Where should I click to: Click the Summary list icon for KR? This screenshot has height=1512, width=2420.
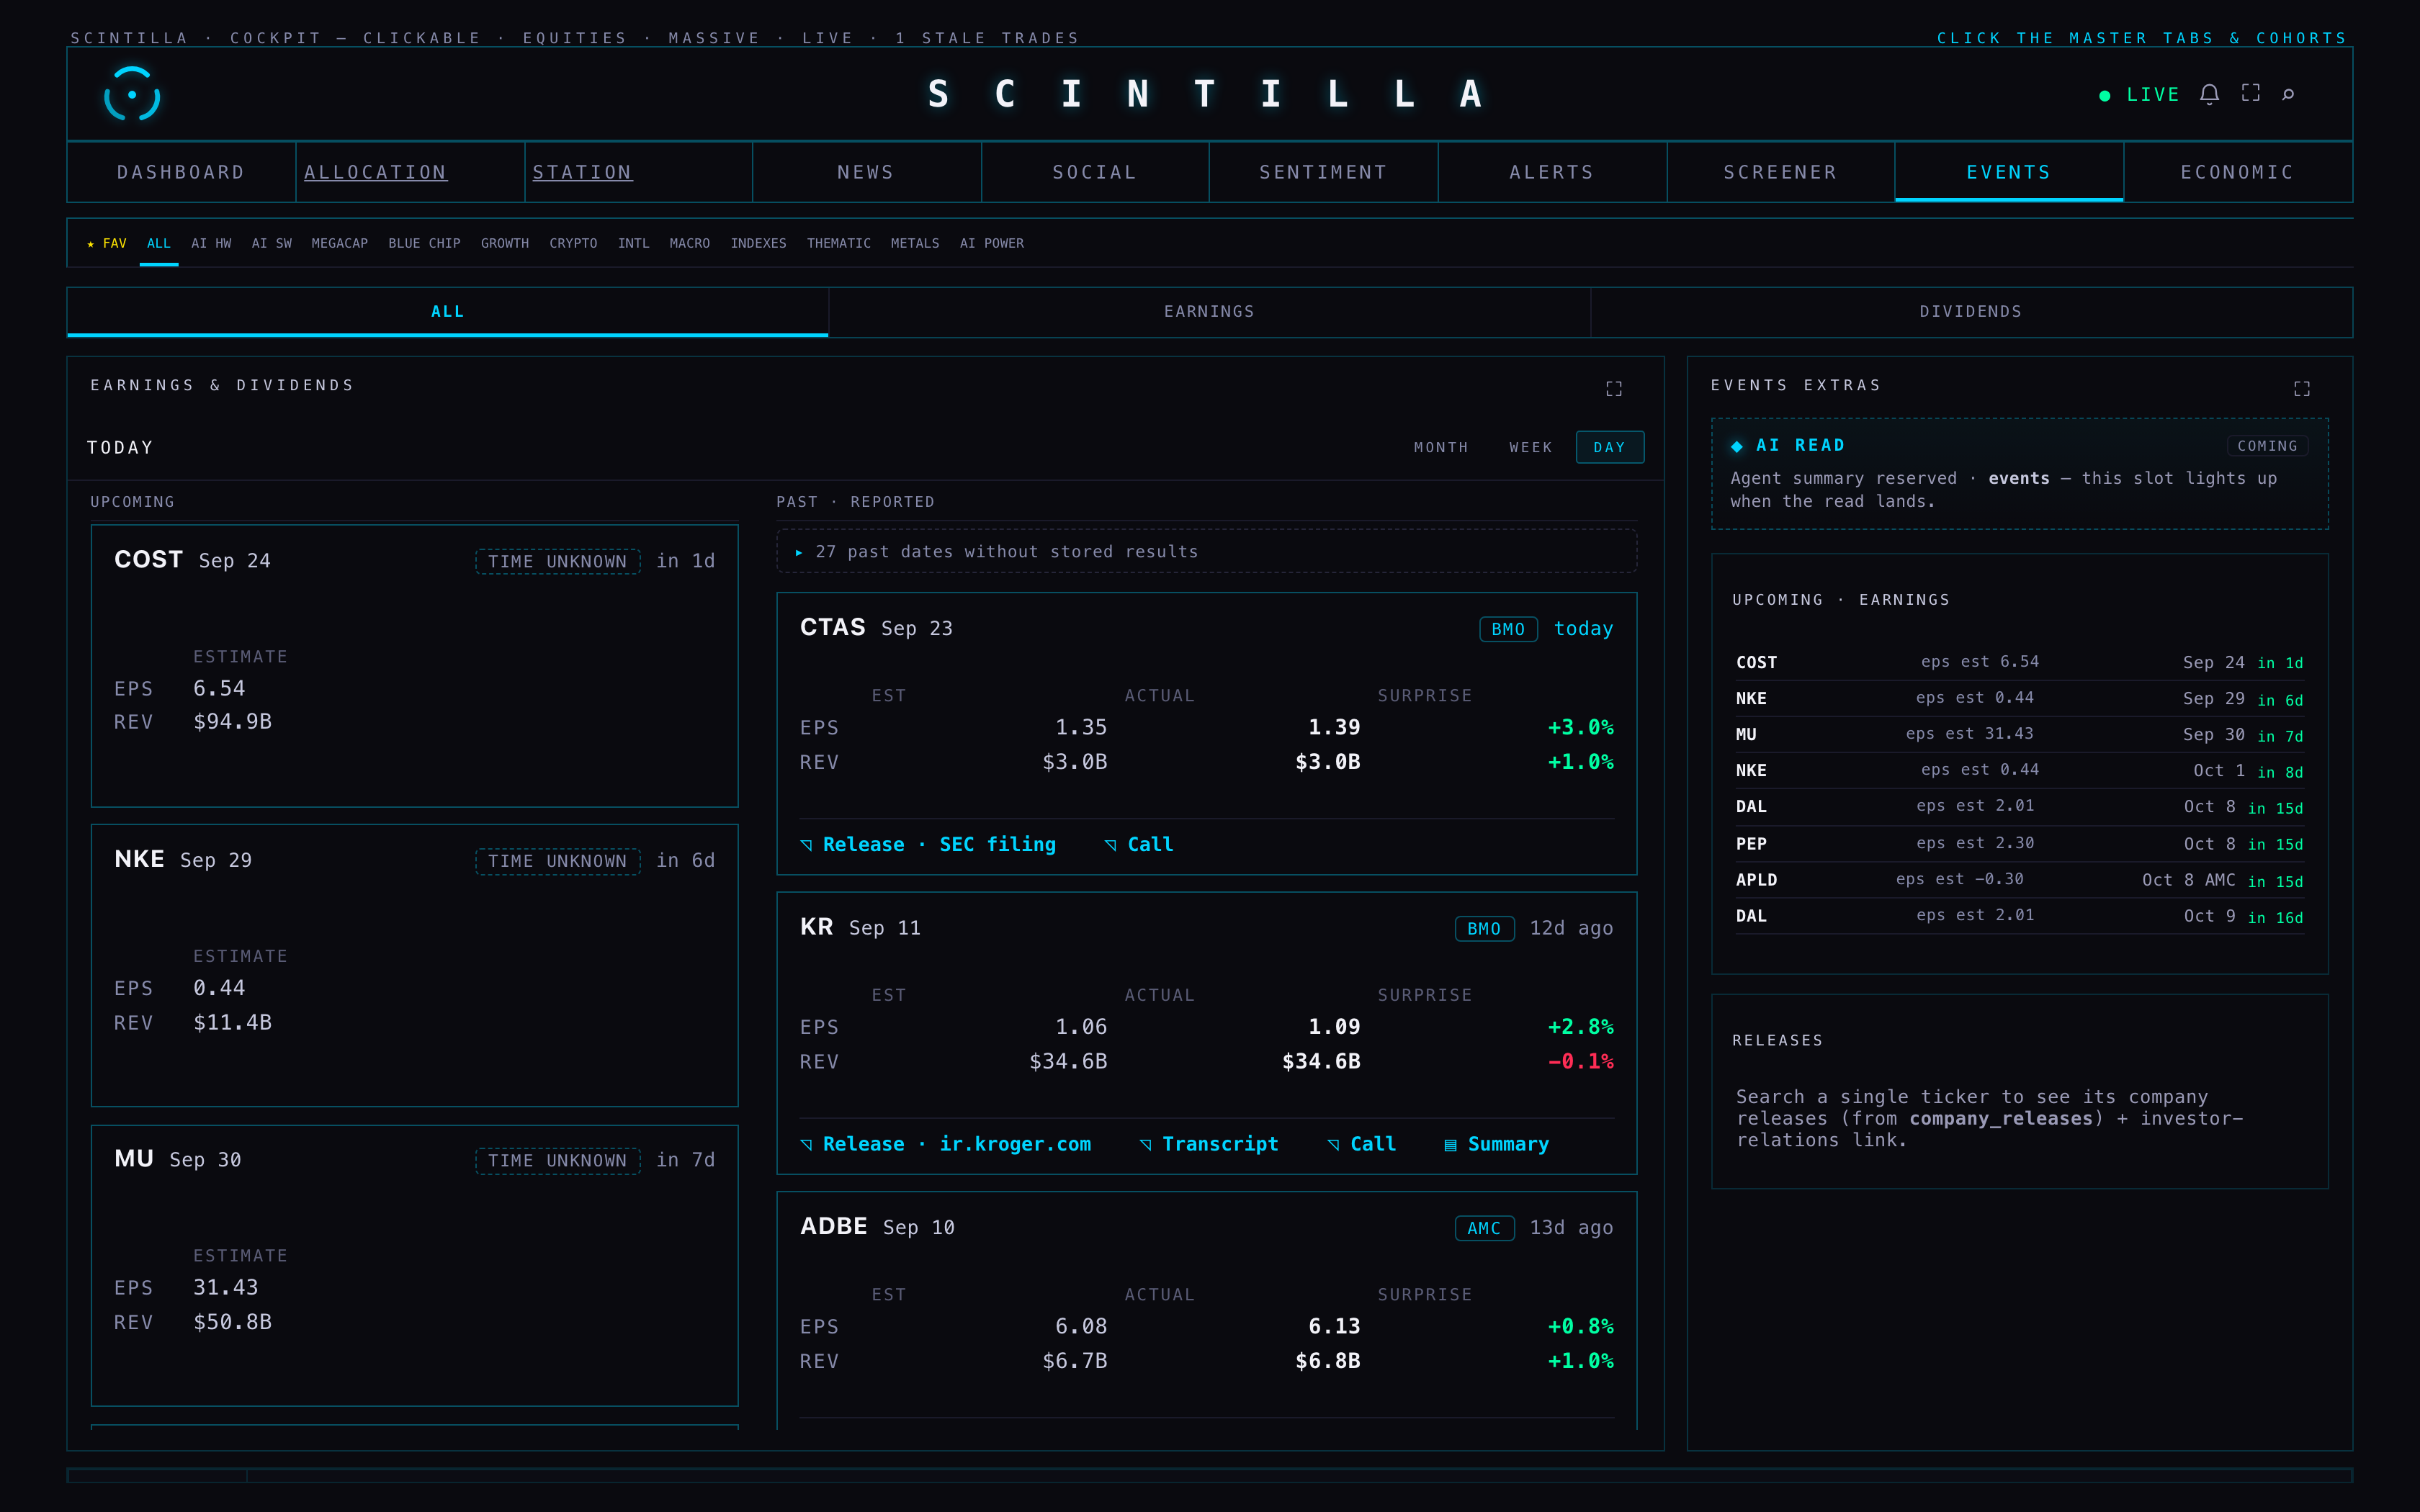(1450, 1145)
